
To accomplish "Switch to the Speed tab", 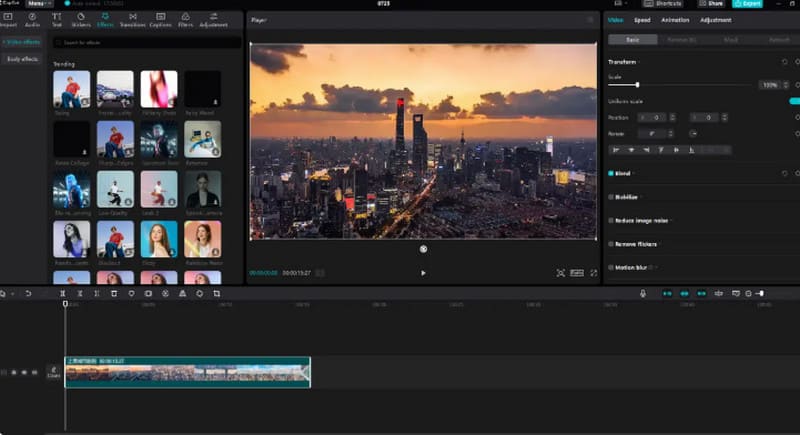I will [642, 20].
